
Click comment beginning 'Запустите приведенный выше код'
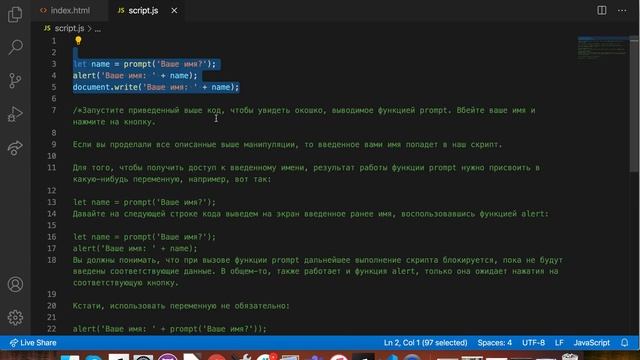(x=304, y=116)
